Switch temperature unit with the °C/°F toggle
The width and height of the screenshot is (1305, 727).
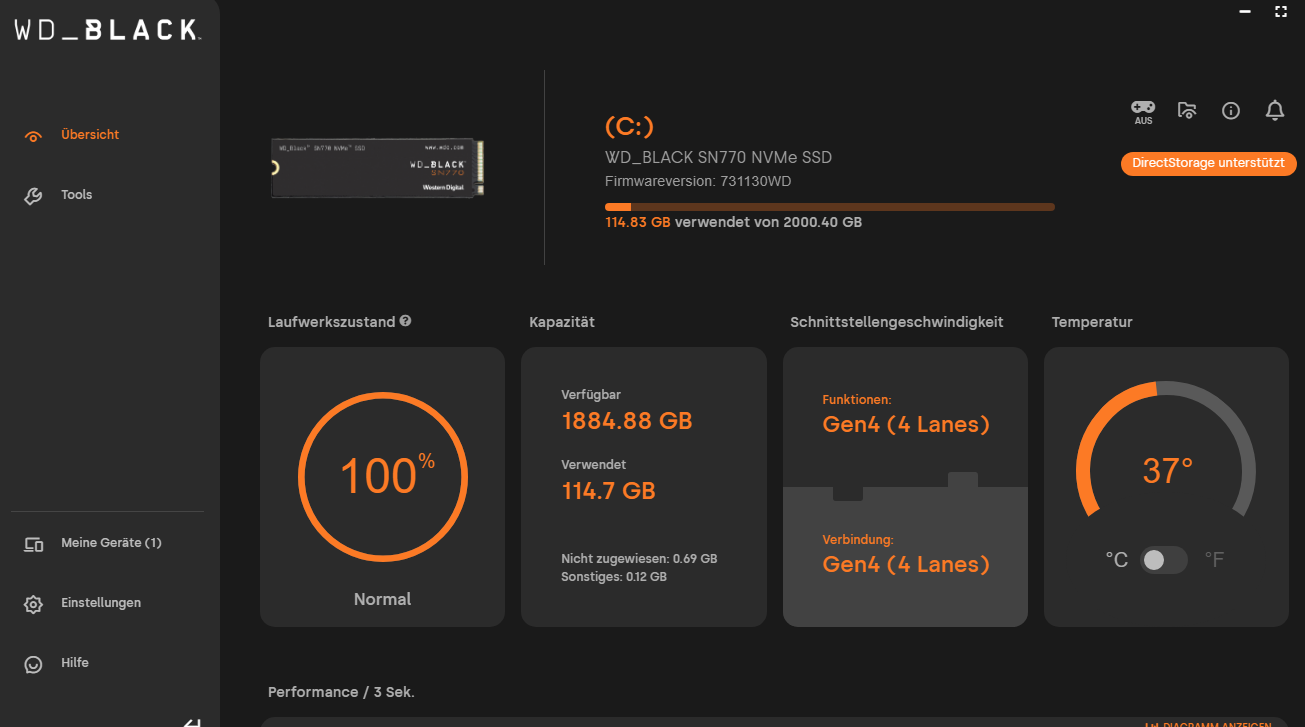[x=1165, y=560]
